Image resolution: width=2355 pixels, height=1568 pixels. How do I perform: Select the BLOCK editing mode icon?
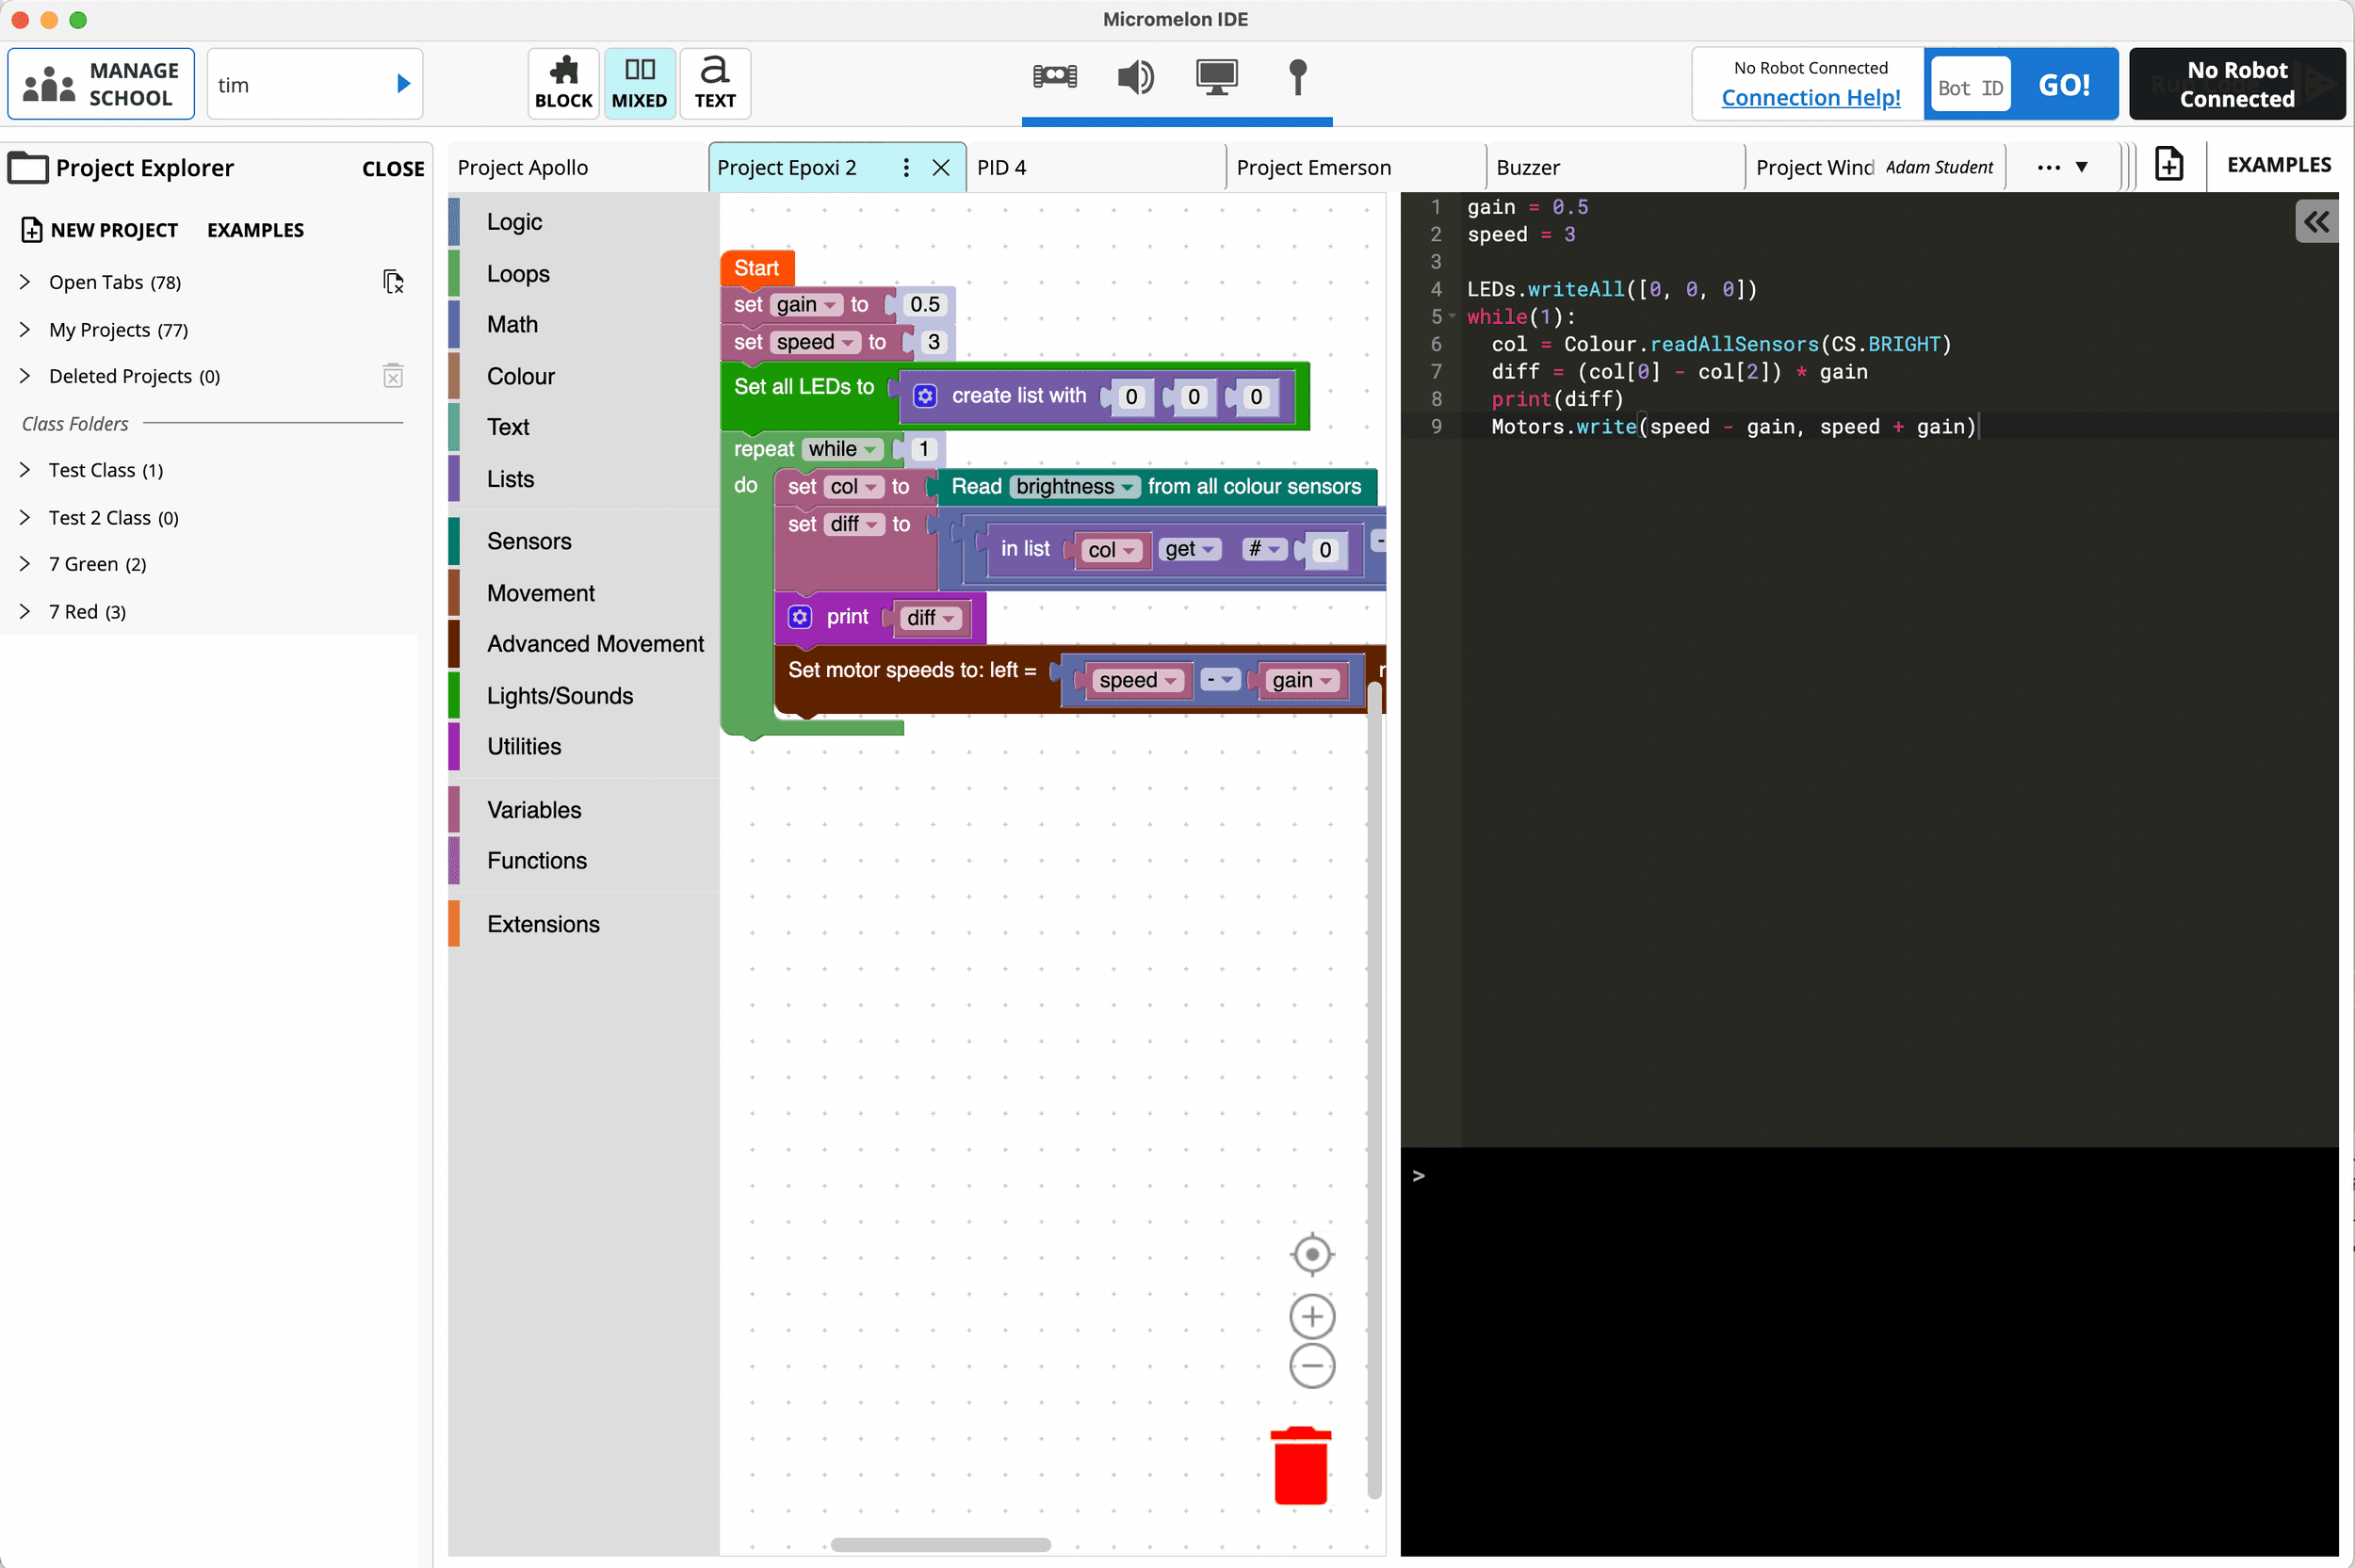pyautogui.click(x=562, y=82)
